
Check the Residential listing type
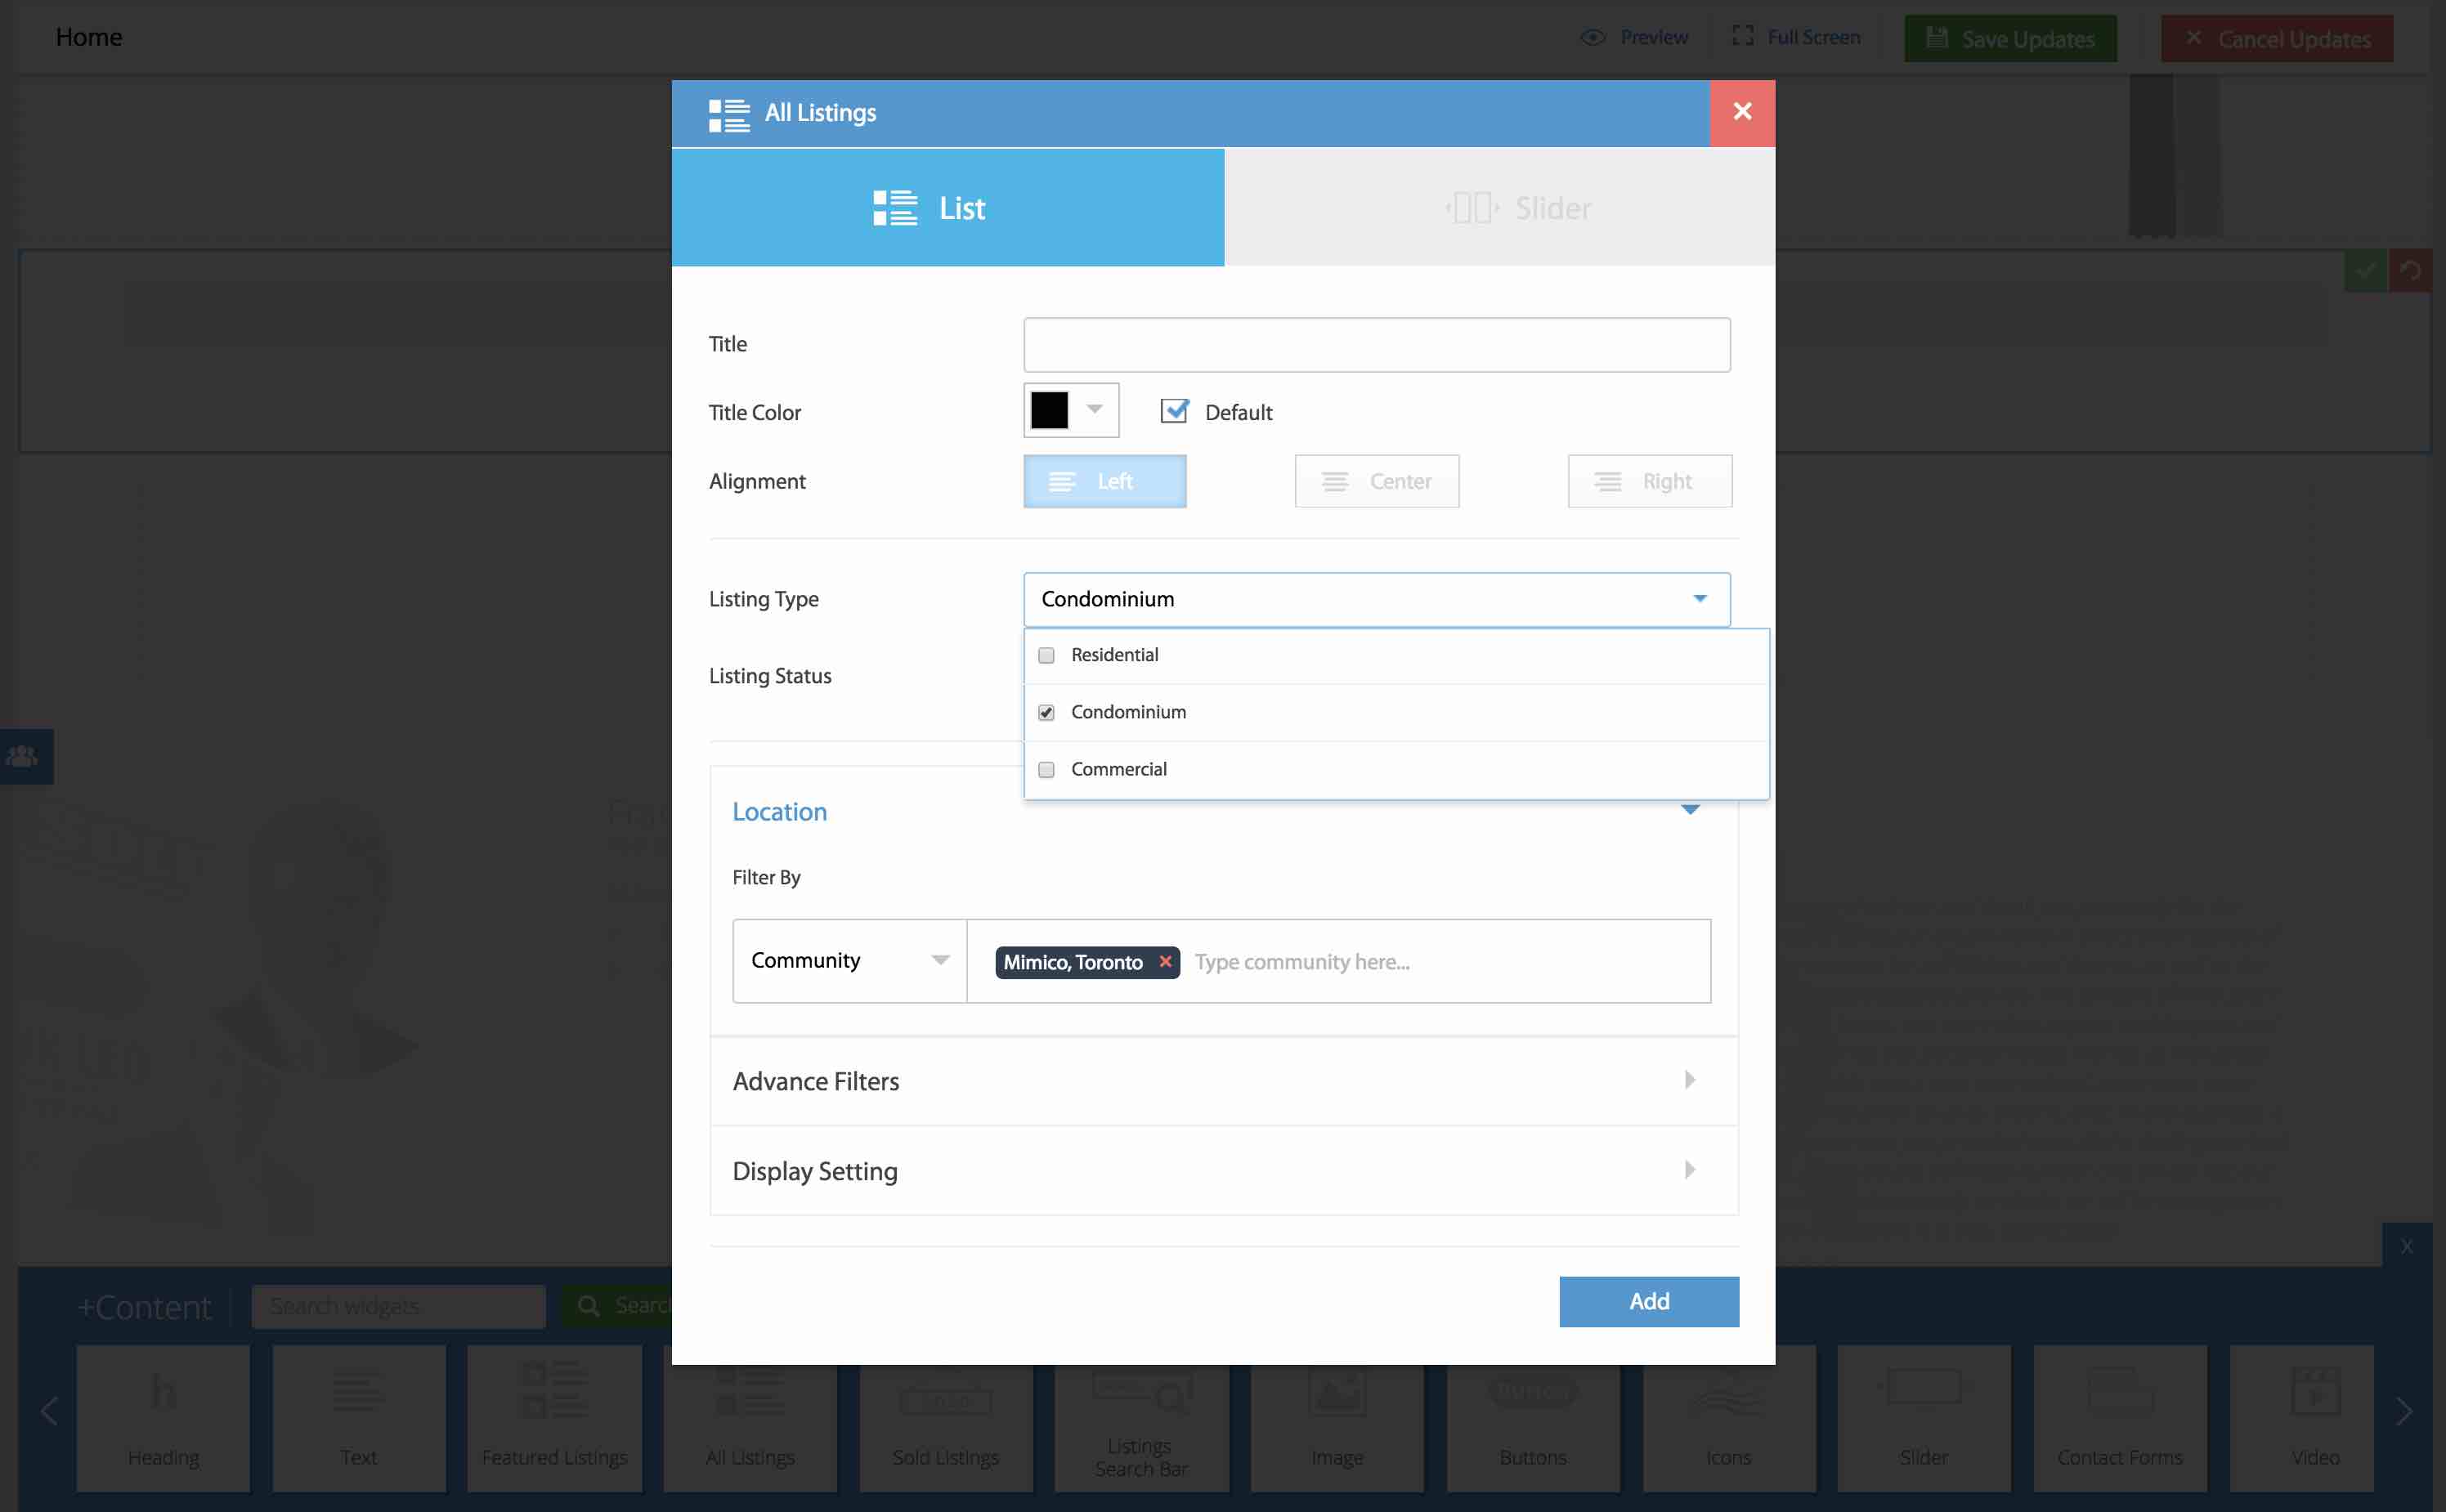point(1046,656)
